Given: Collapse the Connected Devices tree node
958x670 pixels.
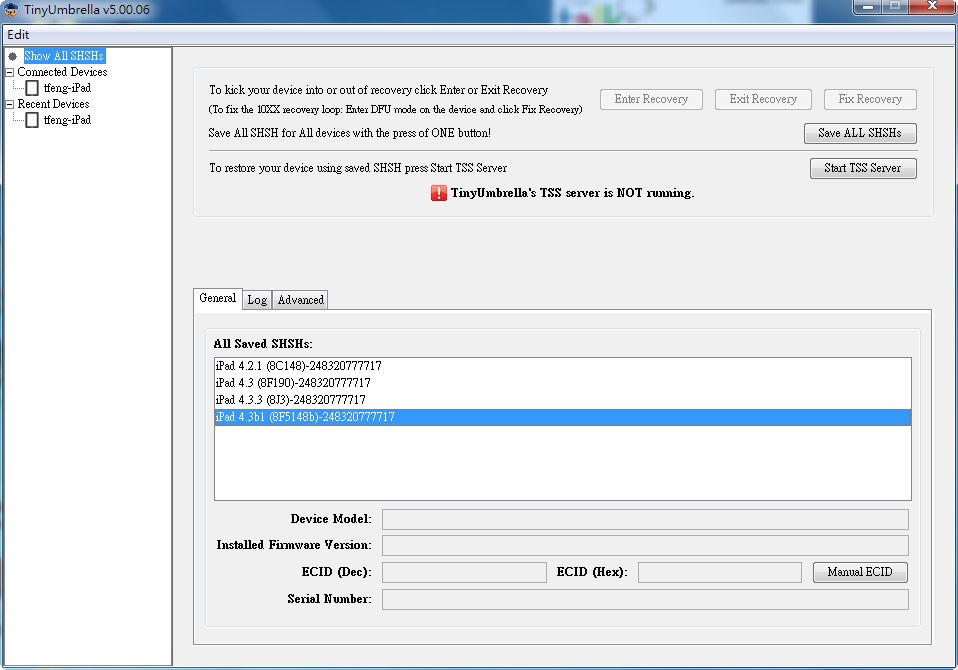Looking at the screenshot, I should pos(9,72).
